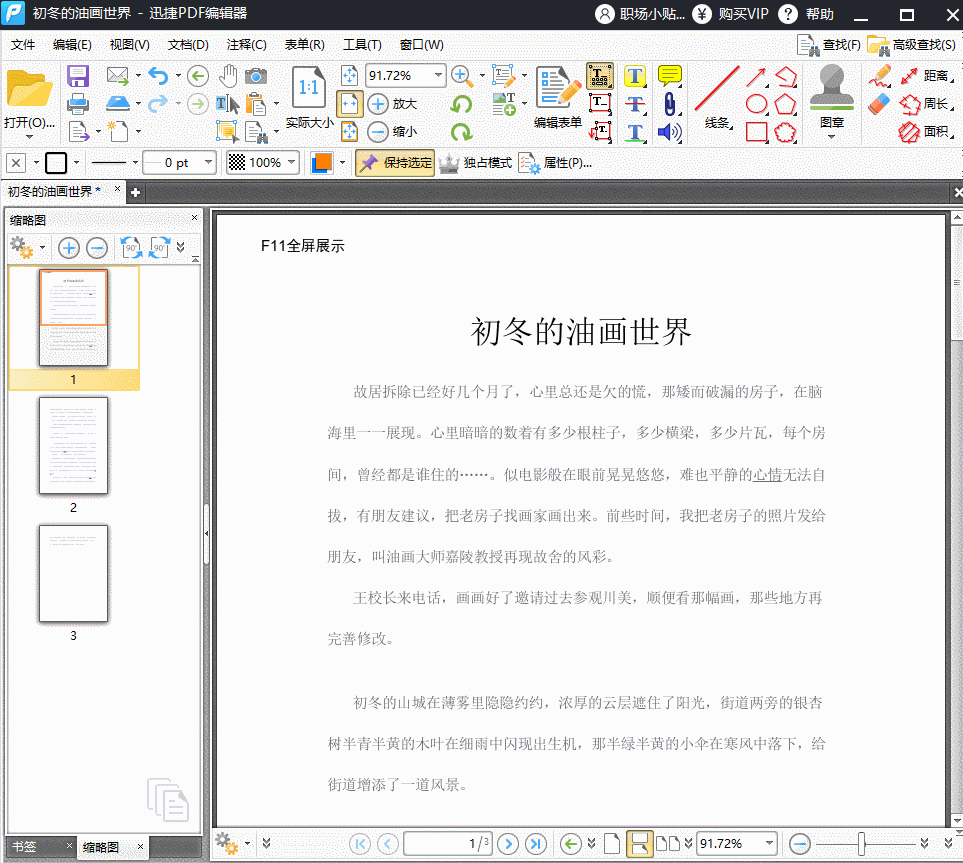
Task: Select the Underline text tool
Action: coord(634,132)
